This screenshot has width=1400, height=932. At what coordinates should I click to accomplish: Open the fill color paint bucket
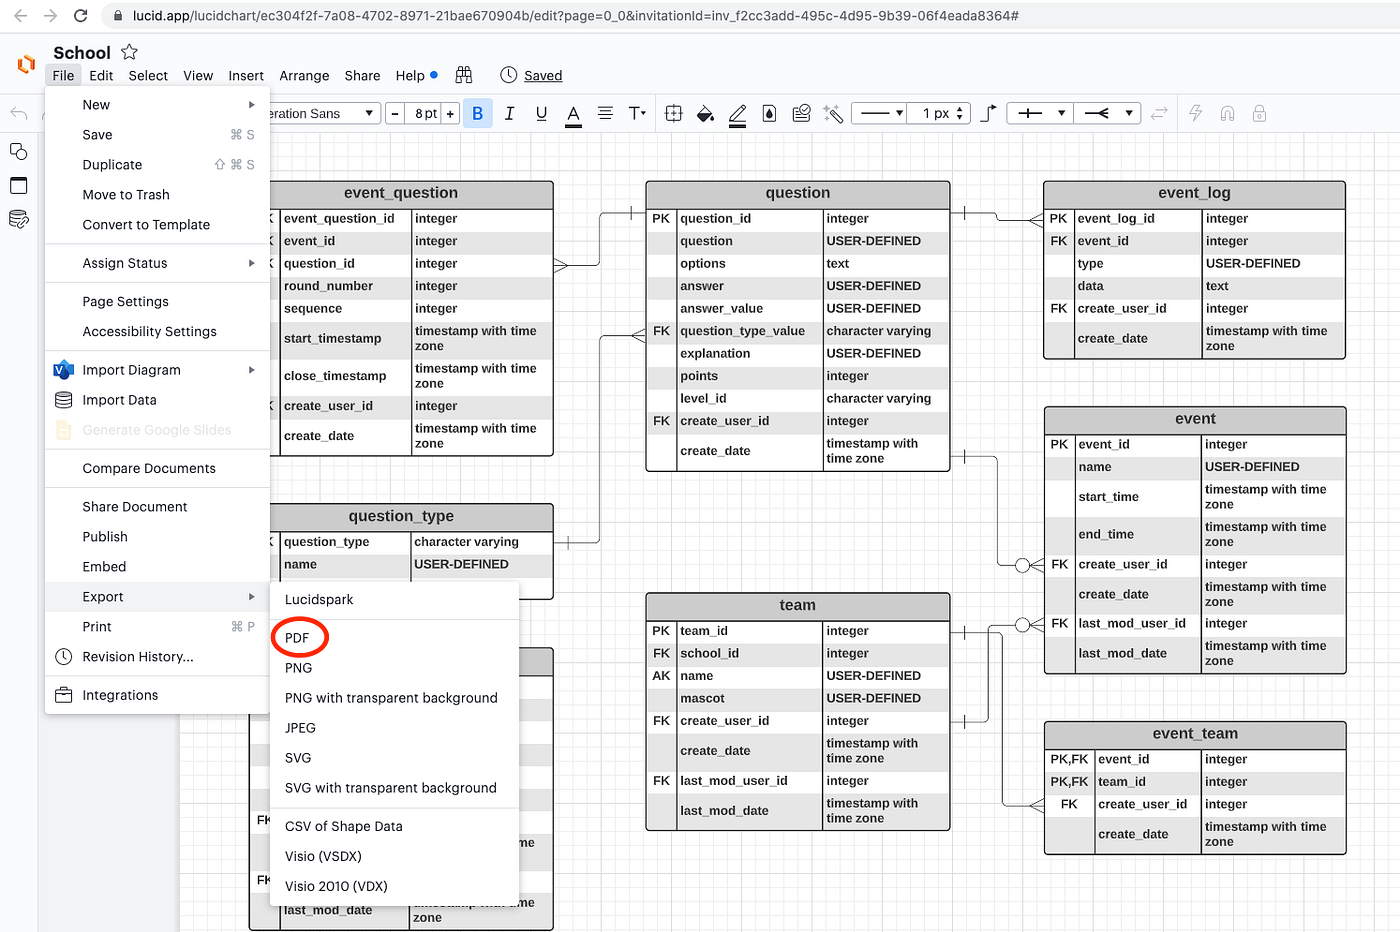coord(705,113)
